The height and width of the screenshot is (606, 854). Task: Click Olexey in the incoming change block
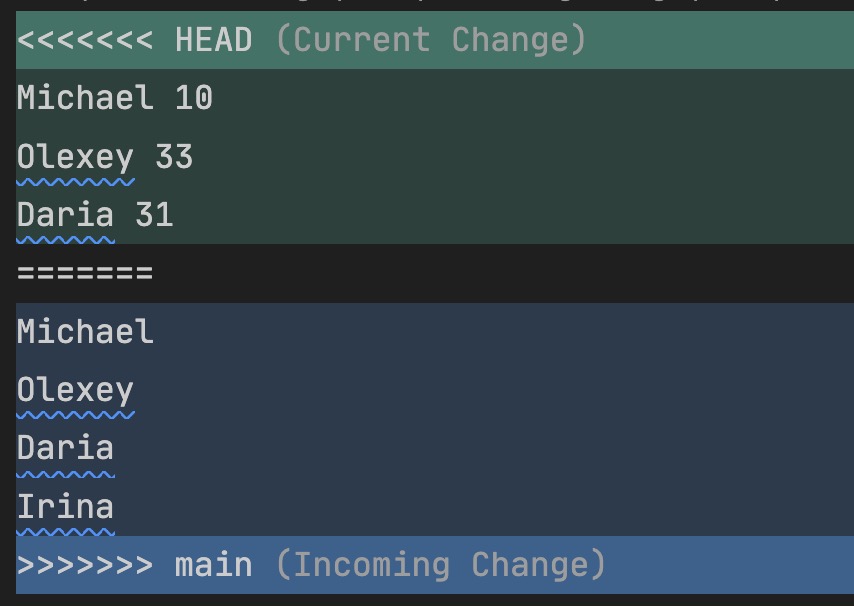(75, 389)
